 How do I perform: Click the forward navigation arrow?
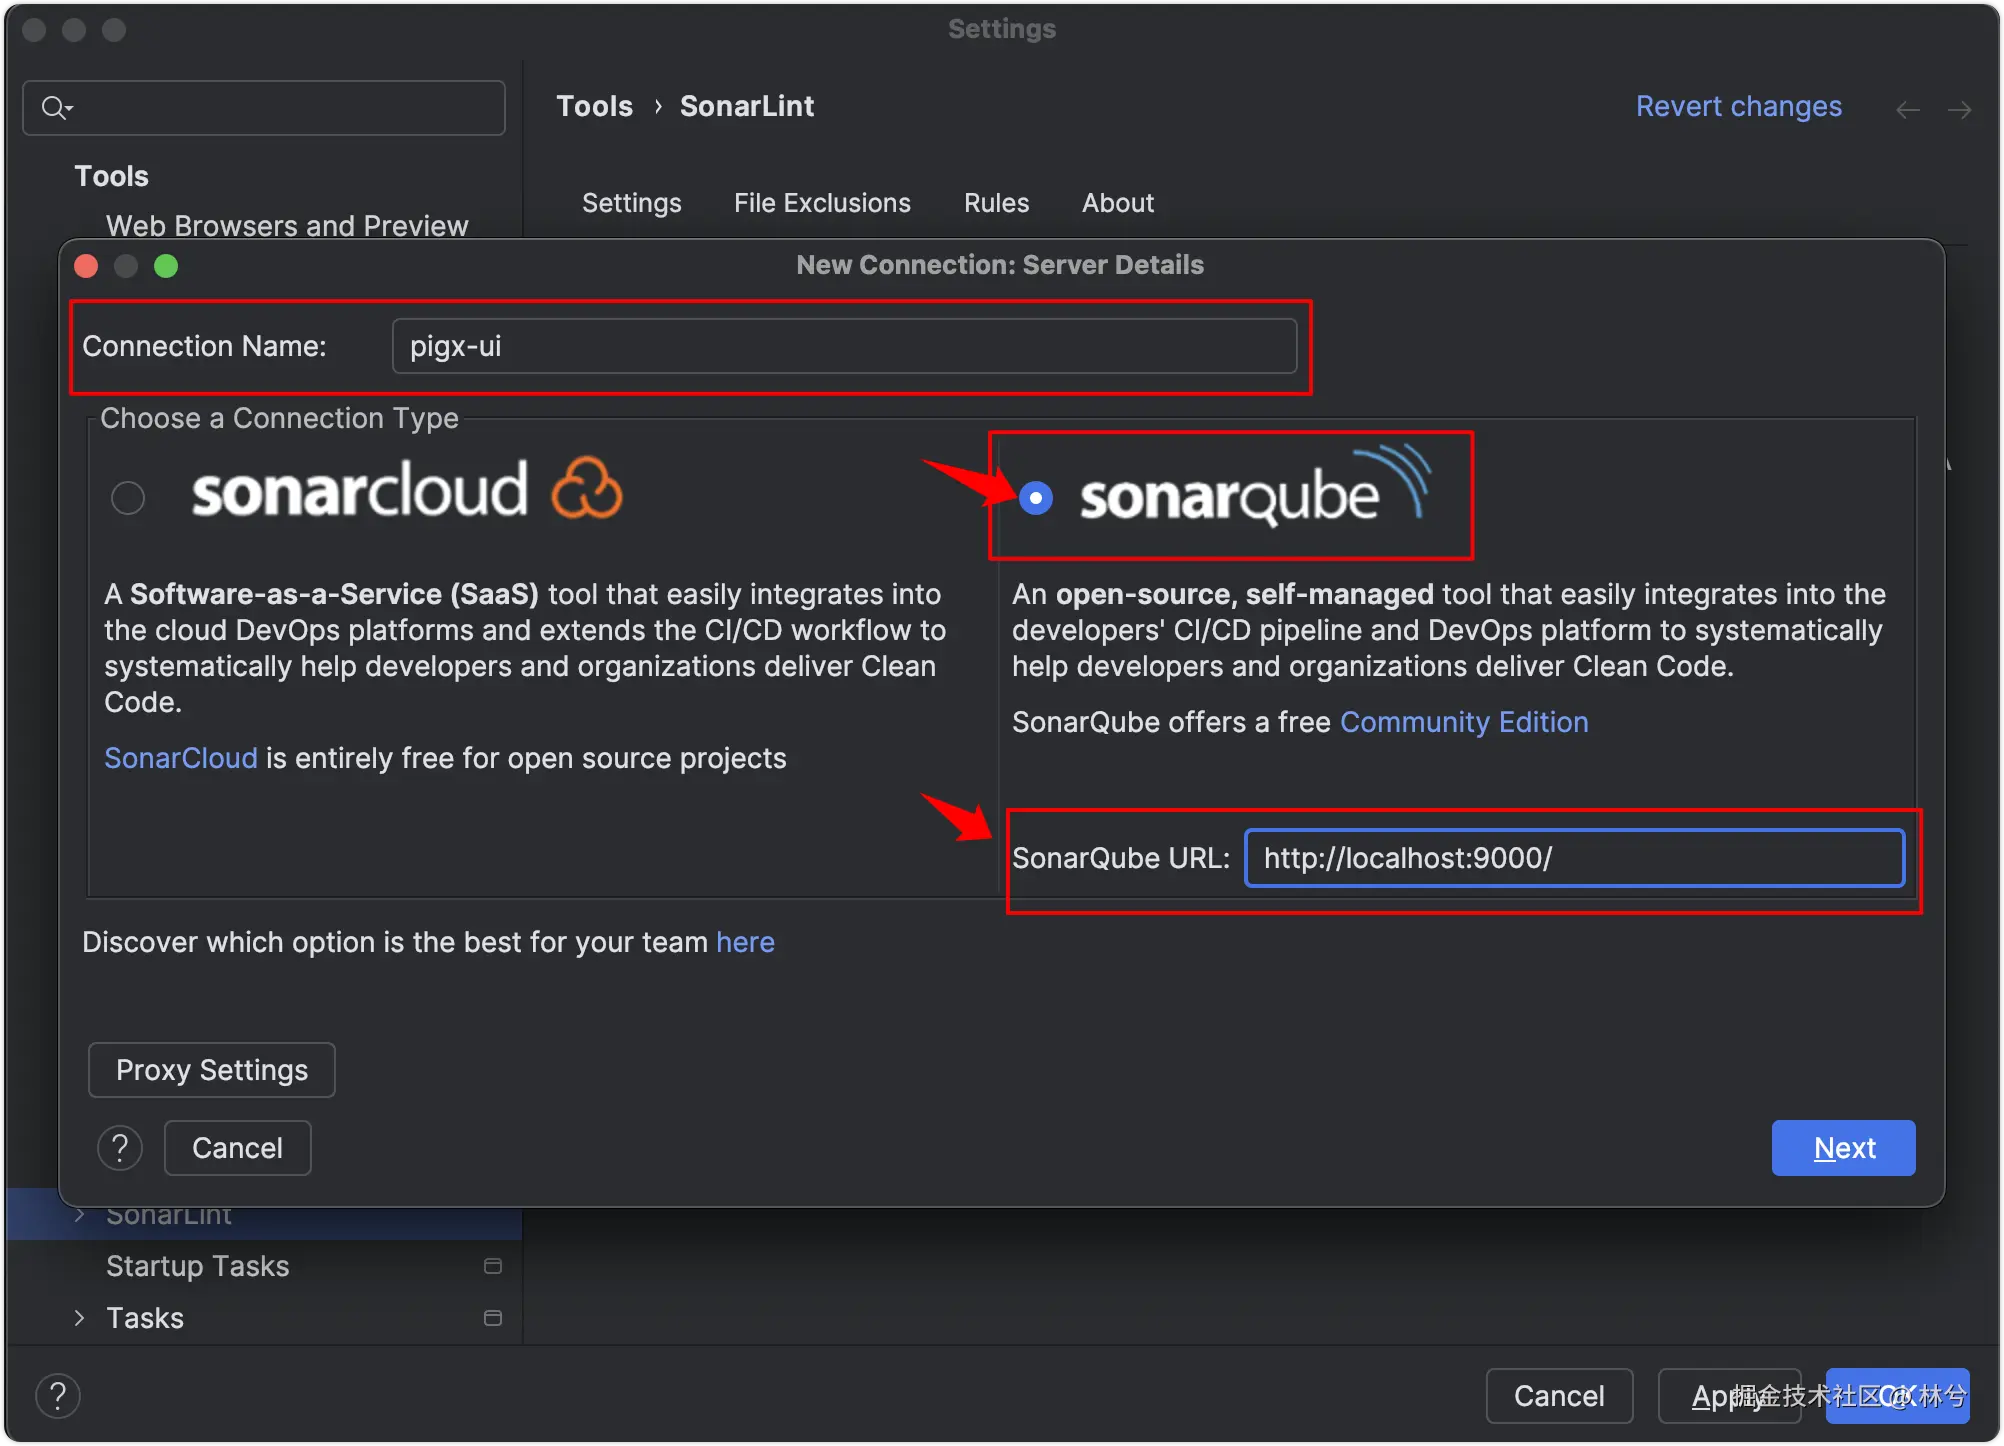(x=1959, y=109)
